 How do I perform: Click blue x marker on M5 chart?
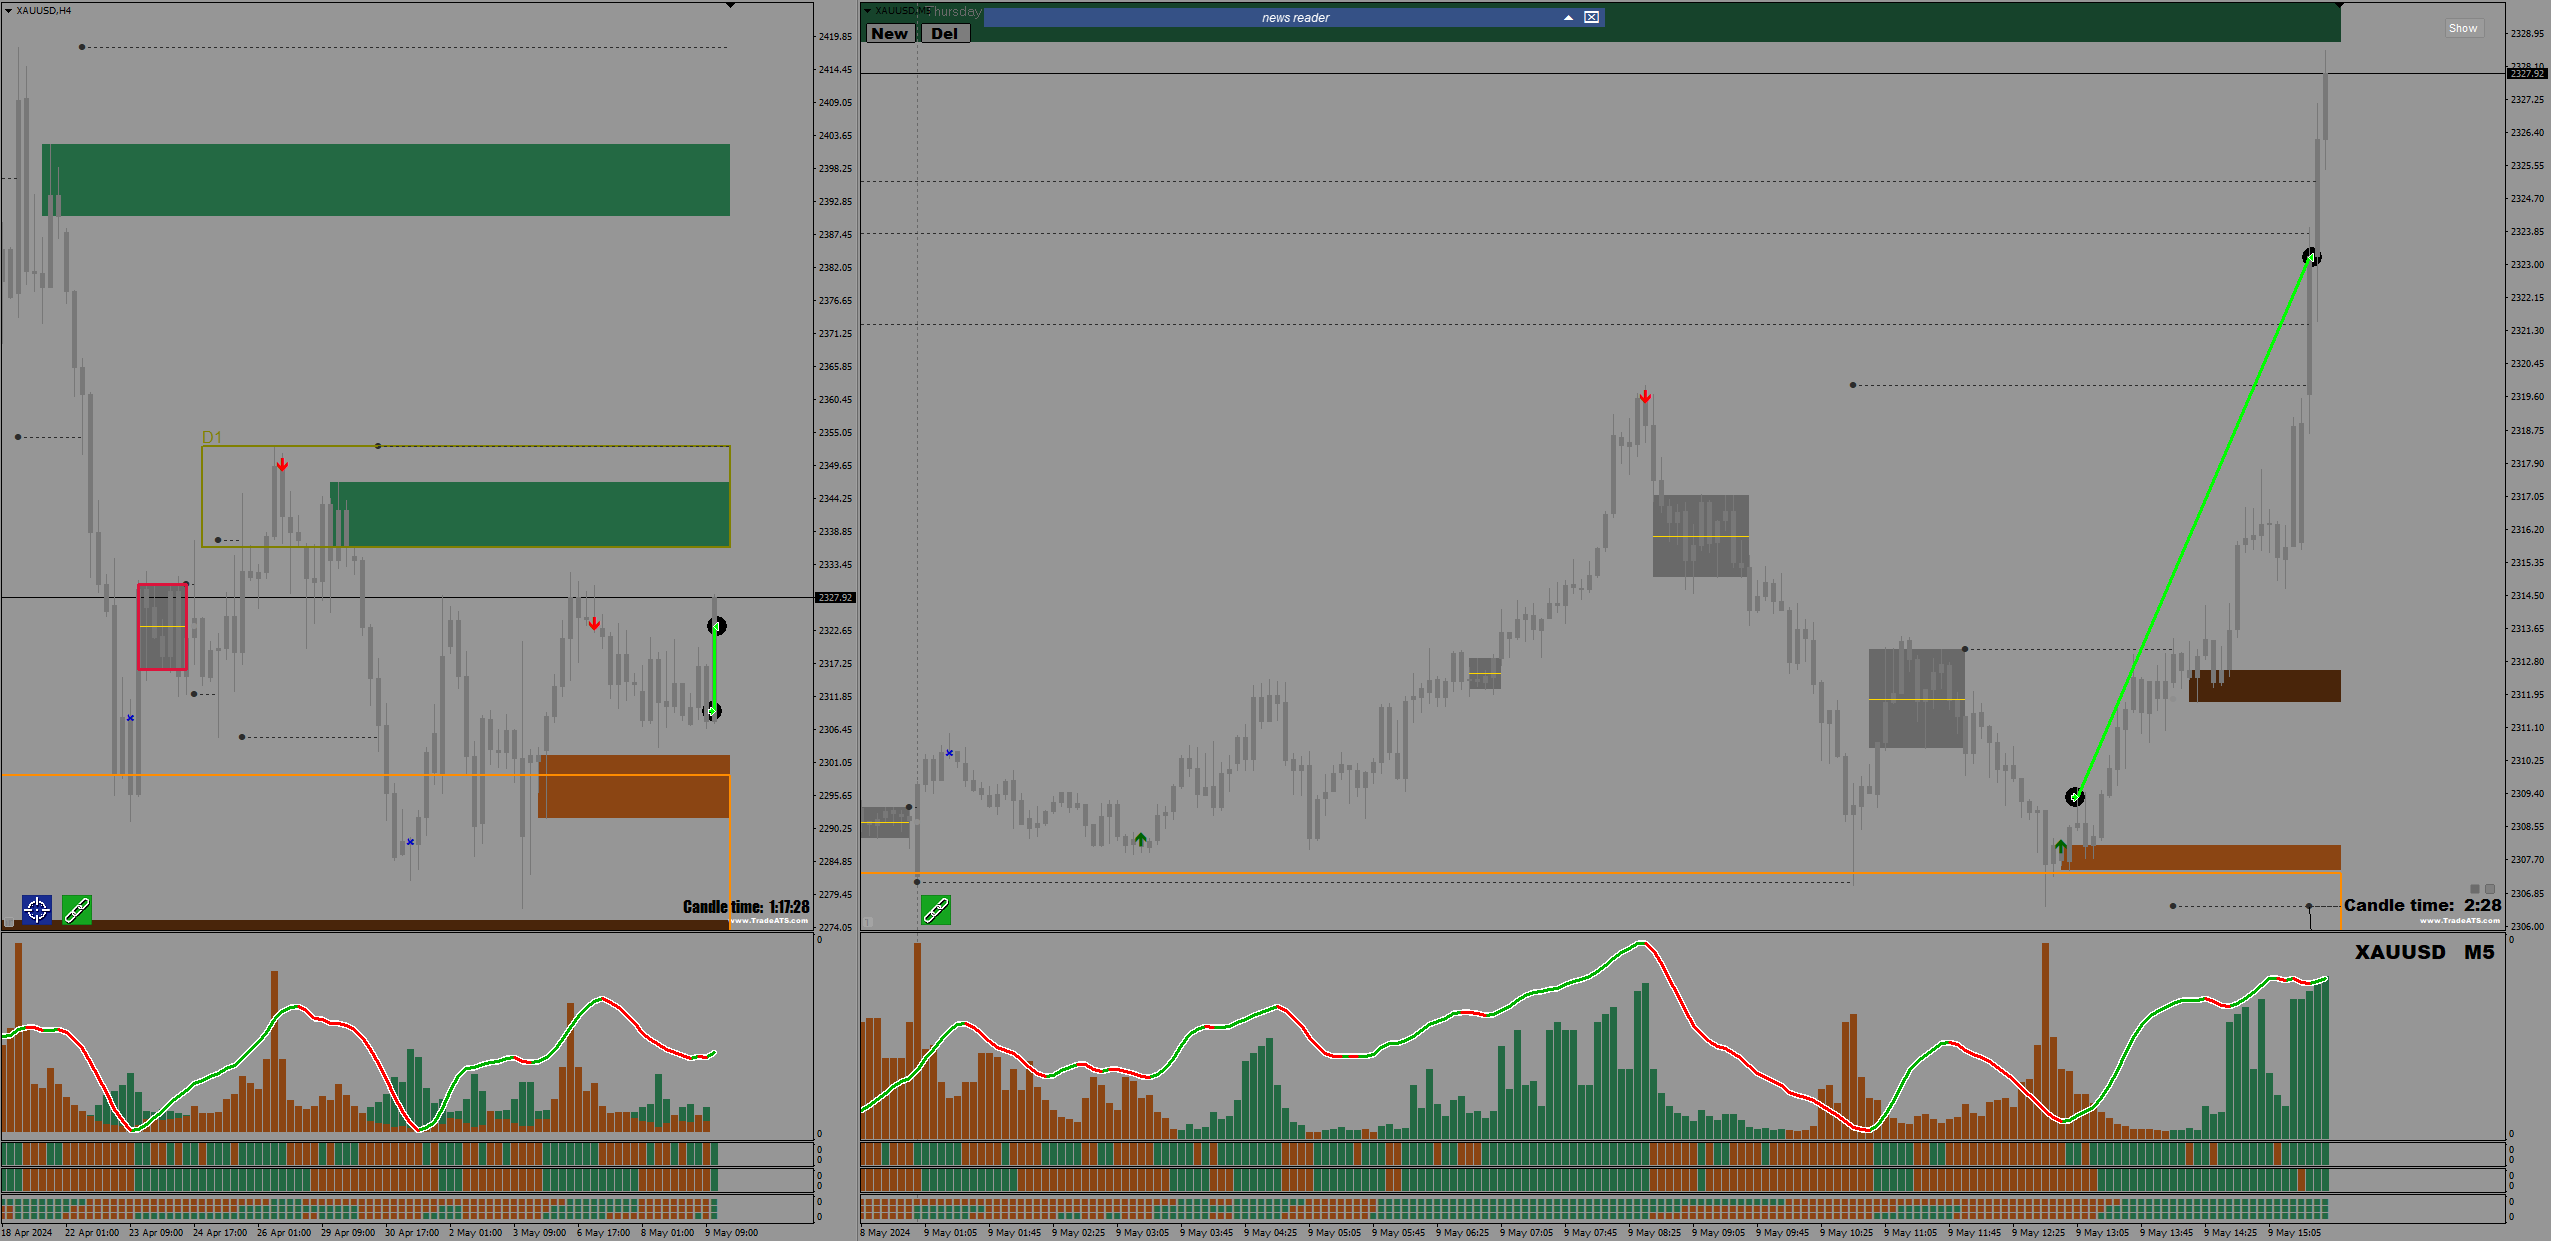[x=949, y=753]
